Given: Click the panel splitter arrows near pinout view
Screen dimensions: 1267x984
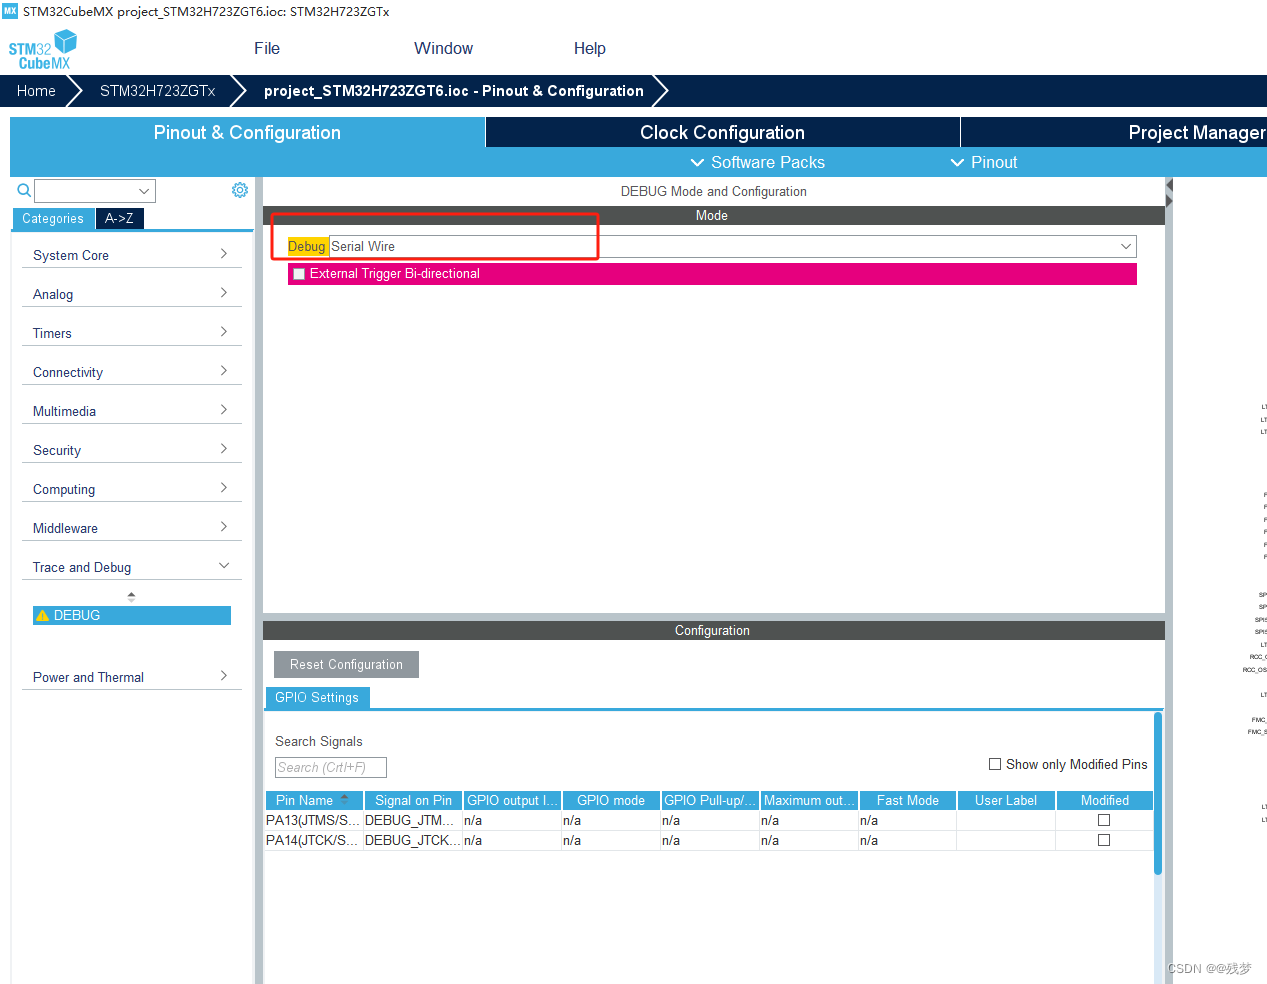Looking at the screenshot, I should pyautogui.click(x=1169, y=194).
